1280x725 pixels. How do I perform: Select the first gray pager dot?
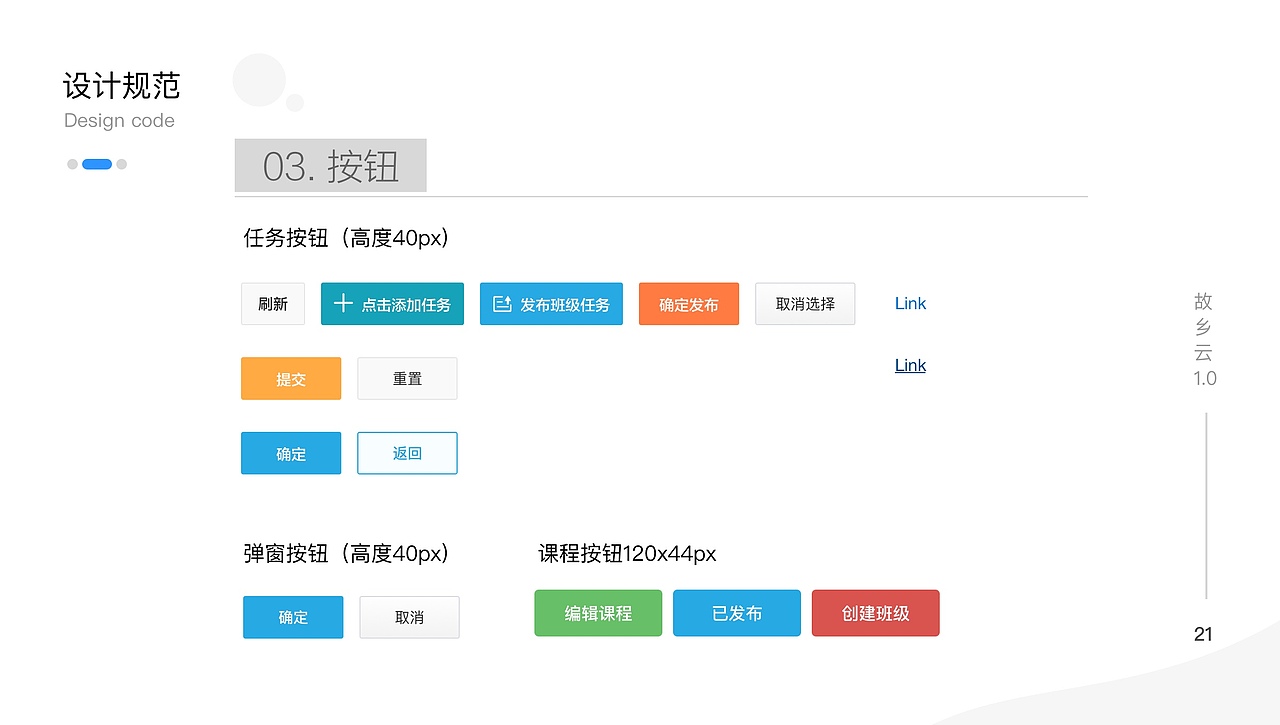click(x=72, y=164)
